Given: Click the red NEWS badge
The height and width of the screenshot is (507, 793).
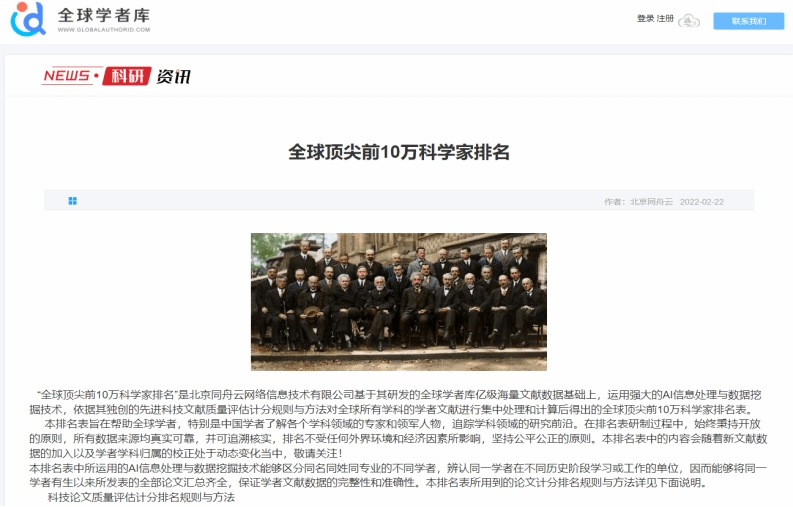Looking at the screenshot, I should (x=69, y=75).
